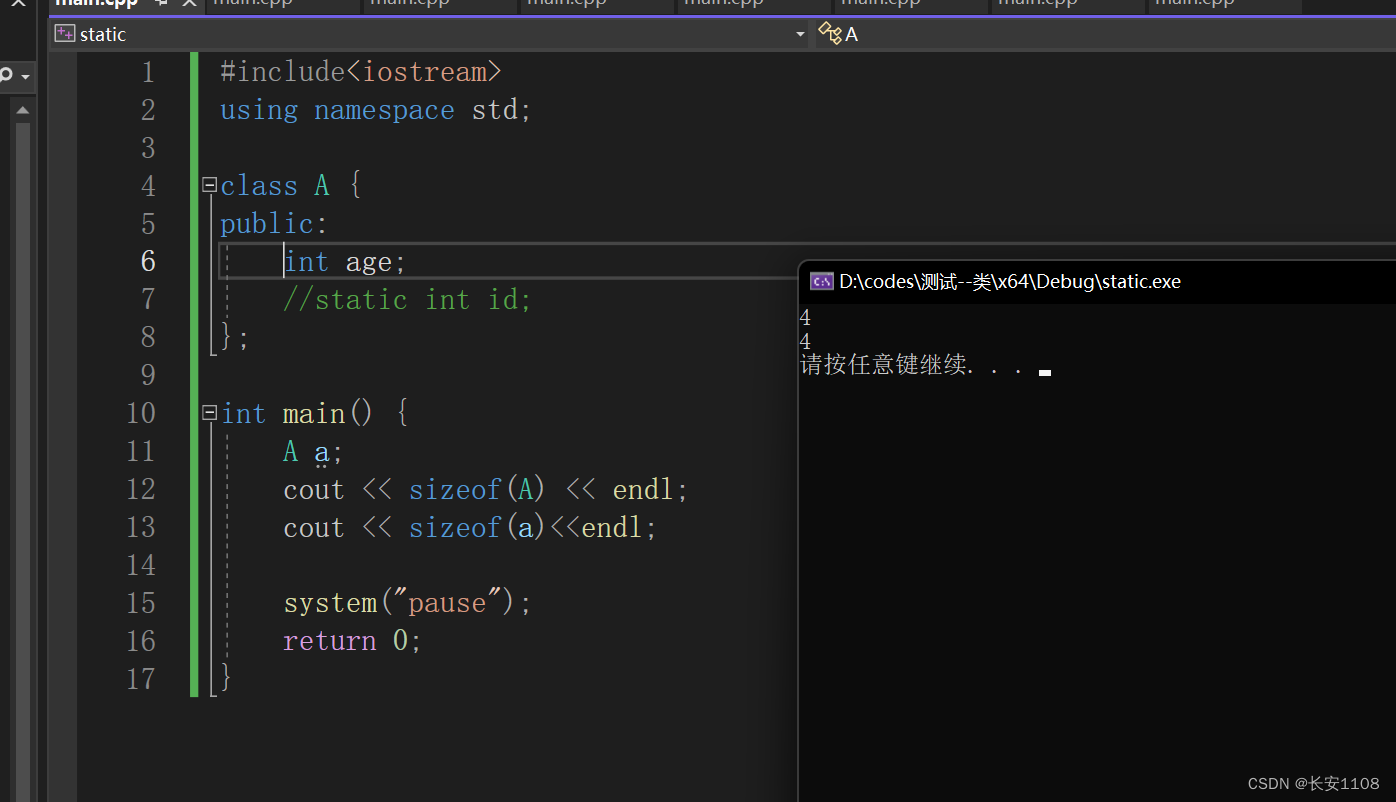Click the second '4' output line in console

(805, 342)
